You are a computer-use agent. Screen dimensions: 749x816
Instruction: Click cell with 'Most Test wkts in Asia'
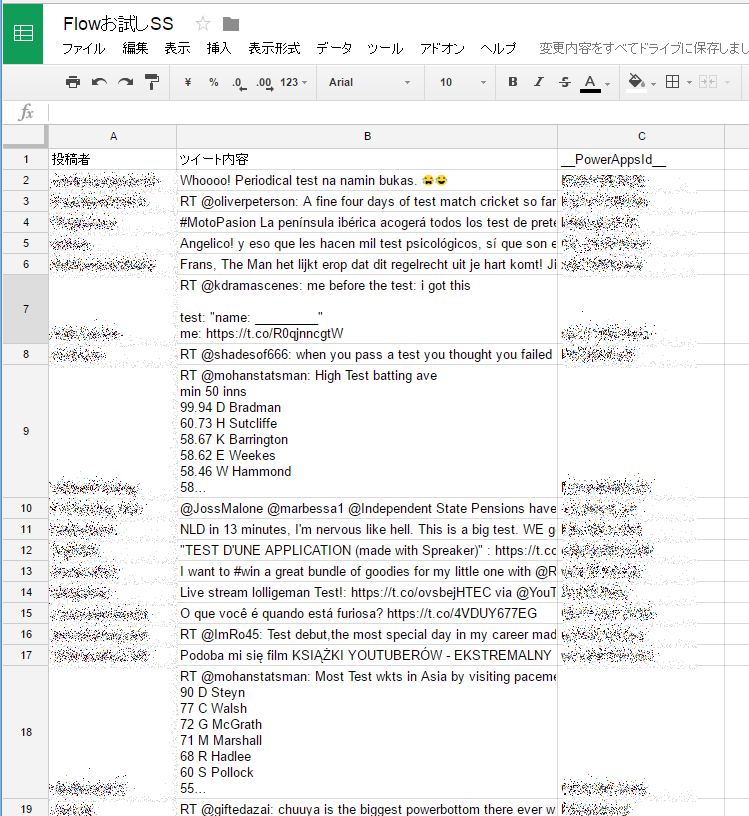click(367, 732)
